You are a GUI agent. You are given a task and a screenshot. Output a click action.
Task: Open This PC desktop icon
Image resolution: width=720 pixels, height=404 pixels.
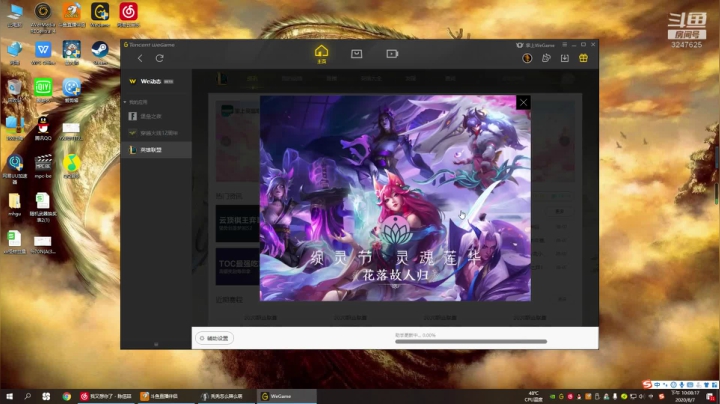click(x=15, y=16)
